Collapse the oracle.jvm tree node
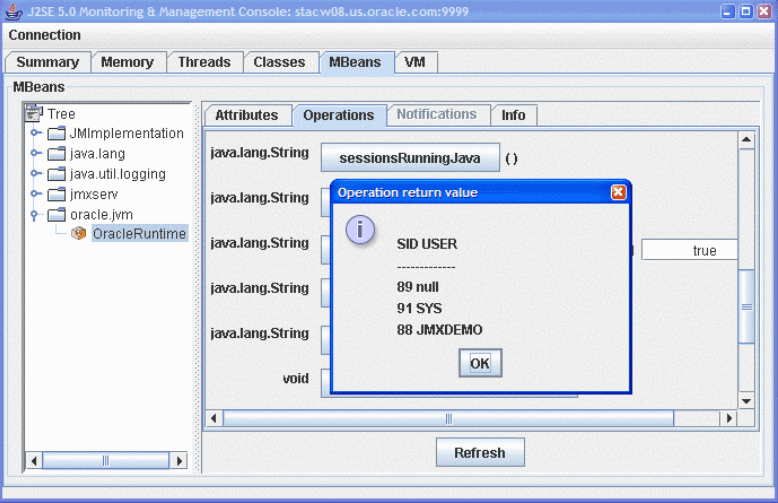This screenshot has width=778, height=503. [x=36, y=215]
